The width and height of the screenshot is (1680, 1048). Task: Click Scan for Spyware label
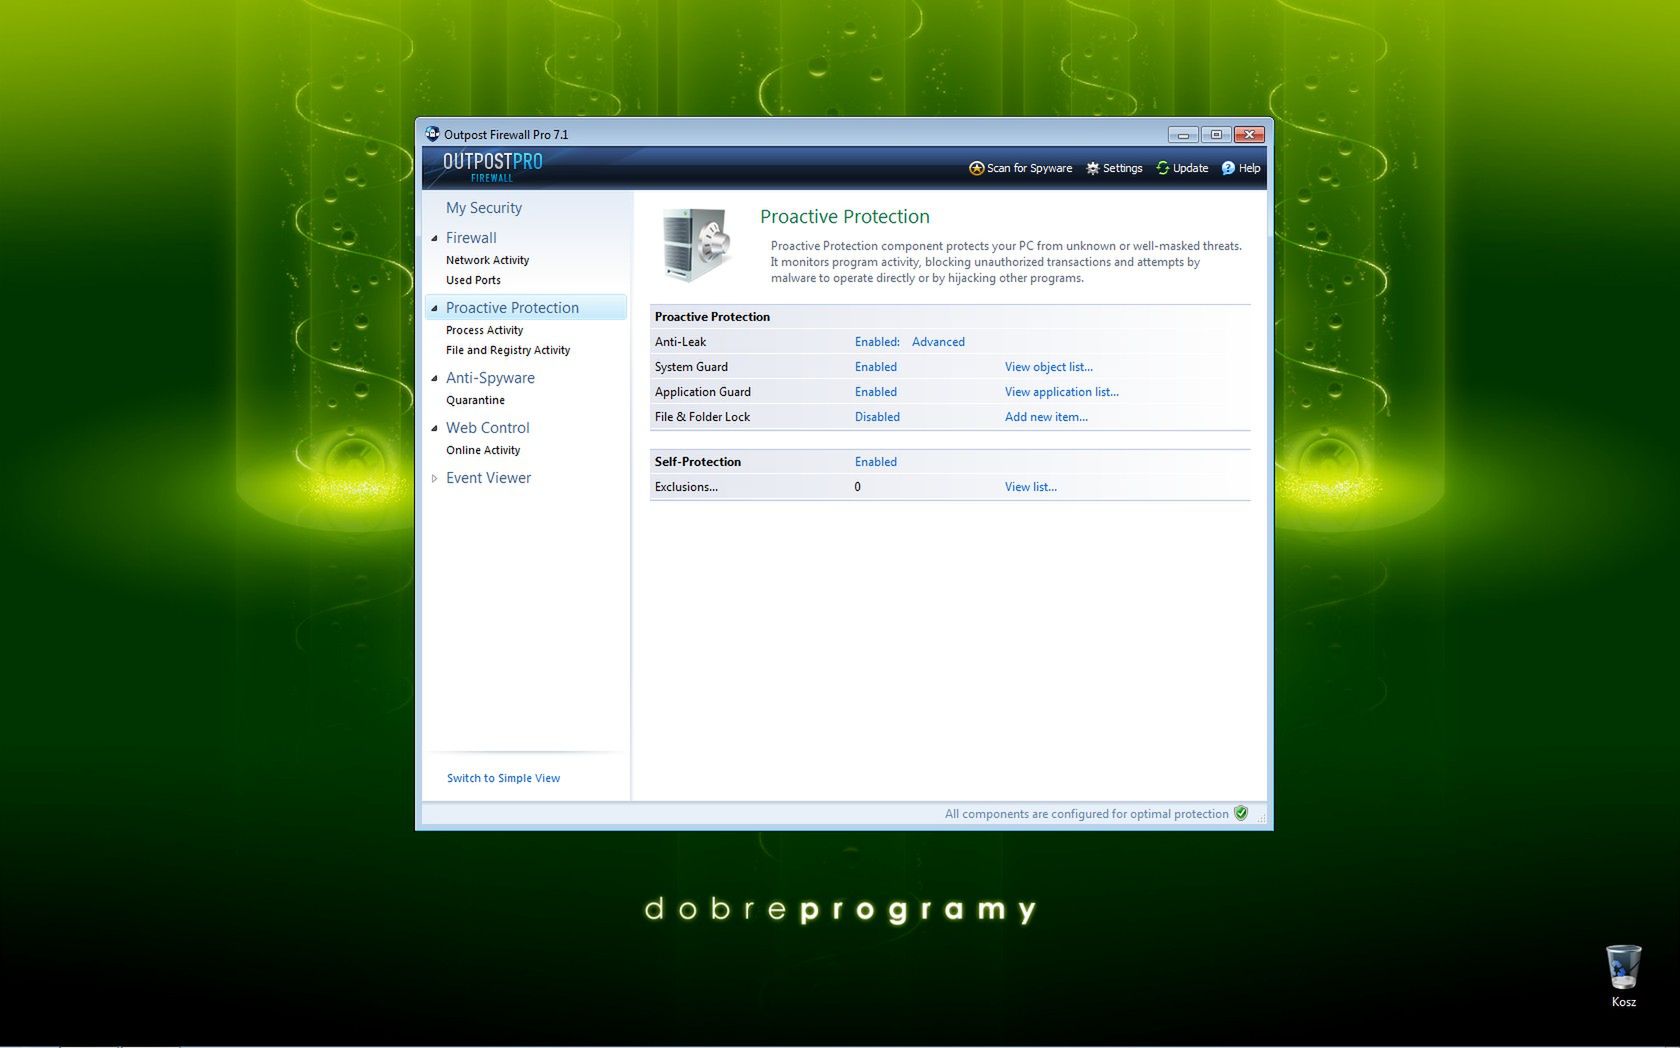pyautogui.click(x=1029, y=168)
